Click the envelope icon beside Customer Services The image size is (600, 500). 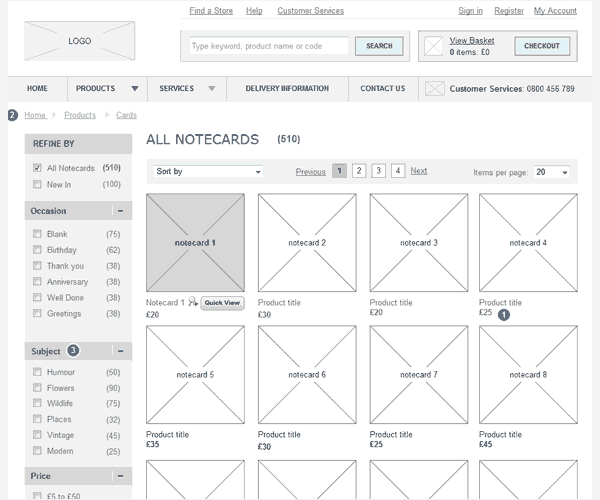(x=434, y=89)
